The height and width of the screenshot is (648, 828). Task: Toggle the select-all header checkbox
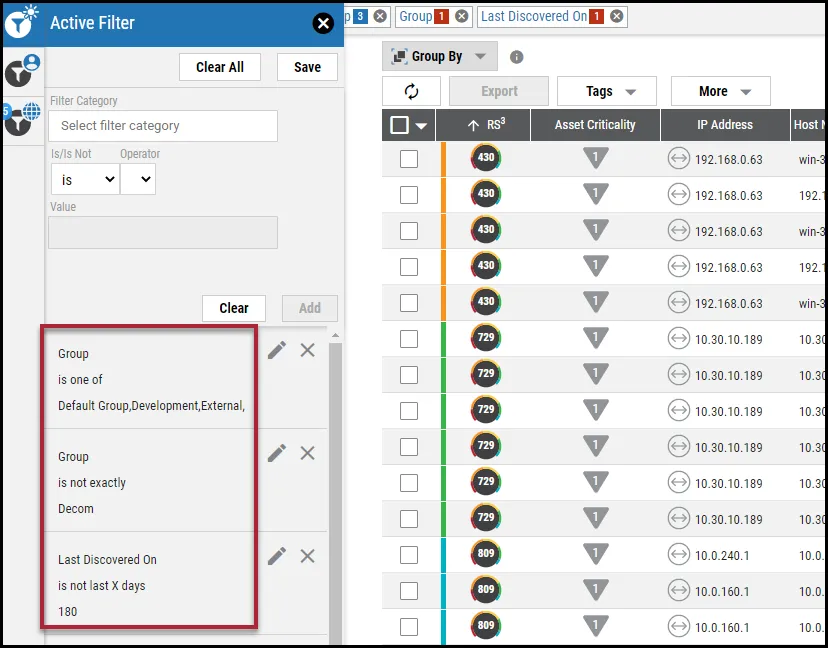(x=399, y=125)
